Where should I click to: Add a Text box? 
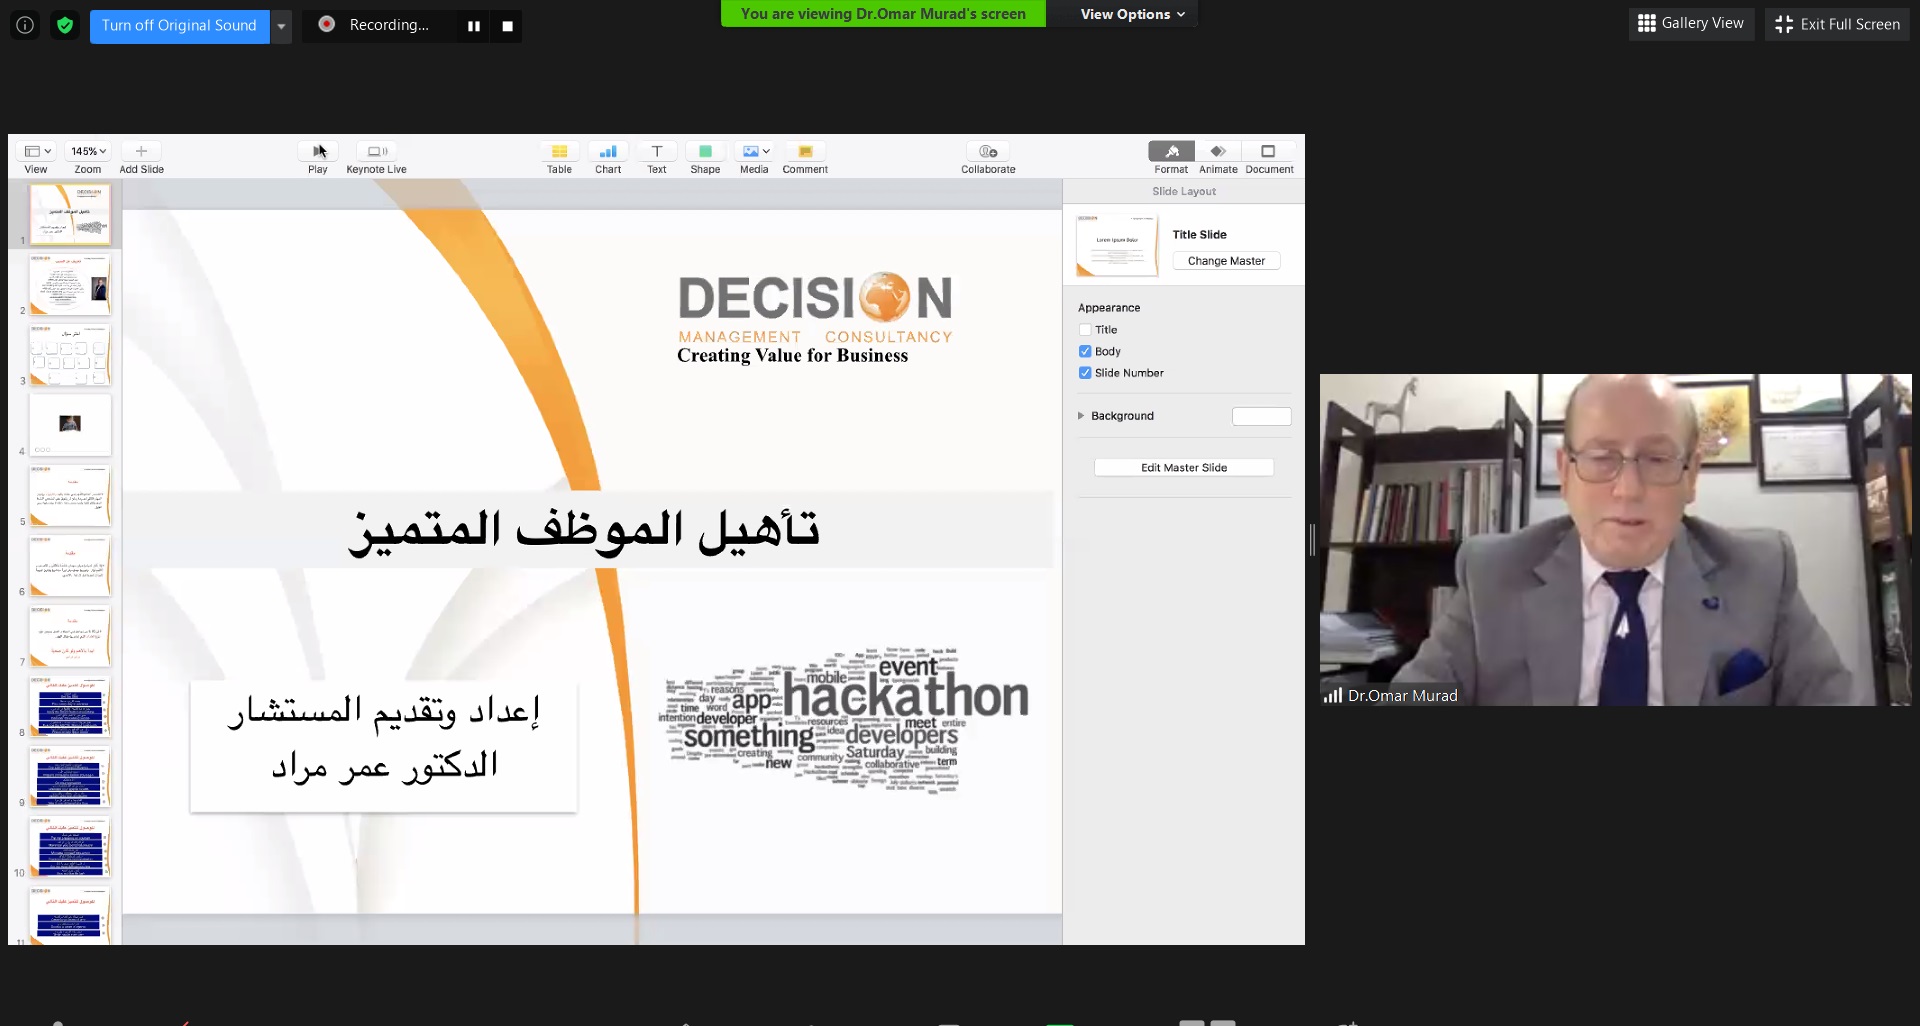pyautogui.click(x=656, y=152)
